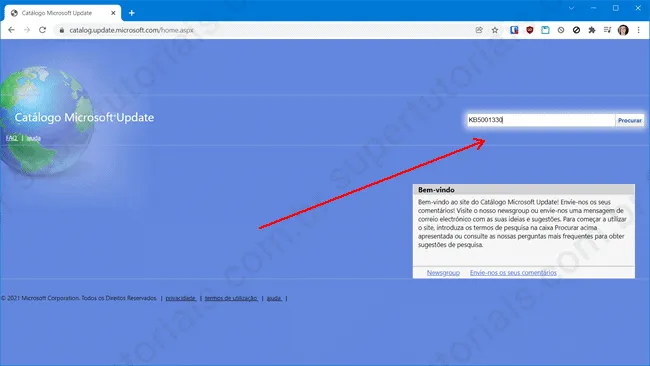Bookmark this page with the star icon
The width and height of the screenshot is (650, 366).
(495, 30)
